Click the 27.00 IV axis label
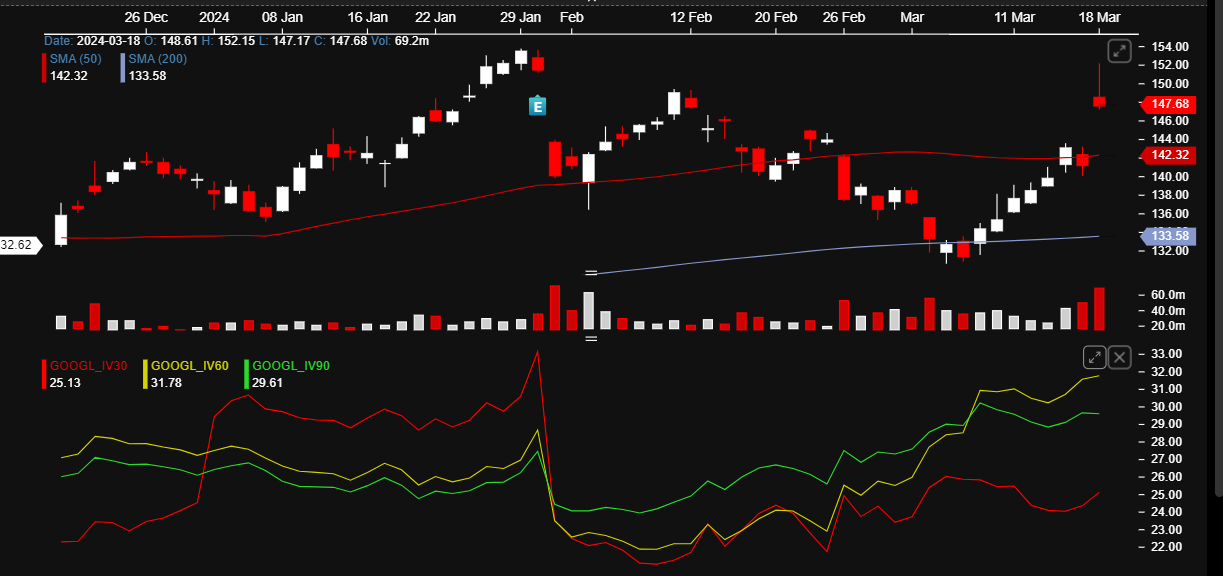Viewport: 1223px width, 576px height. [x=1167, y=459]
